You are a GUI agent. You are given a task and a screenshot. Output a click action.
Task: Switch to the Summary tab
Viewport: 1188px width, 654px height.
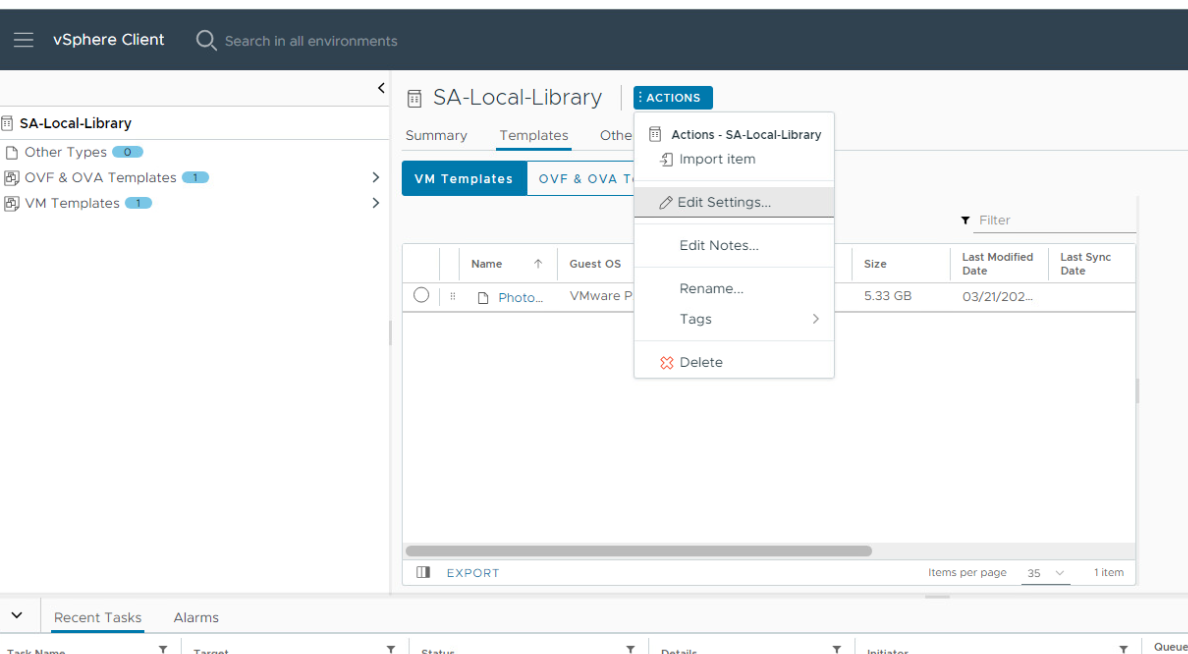(436, 136)
